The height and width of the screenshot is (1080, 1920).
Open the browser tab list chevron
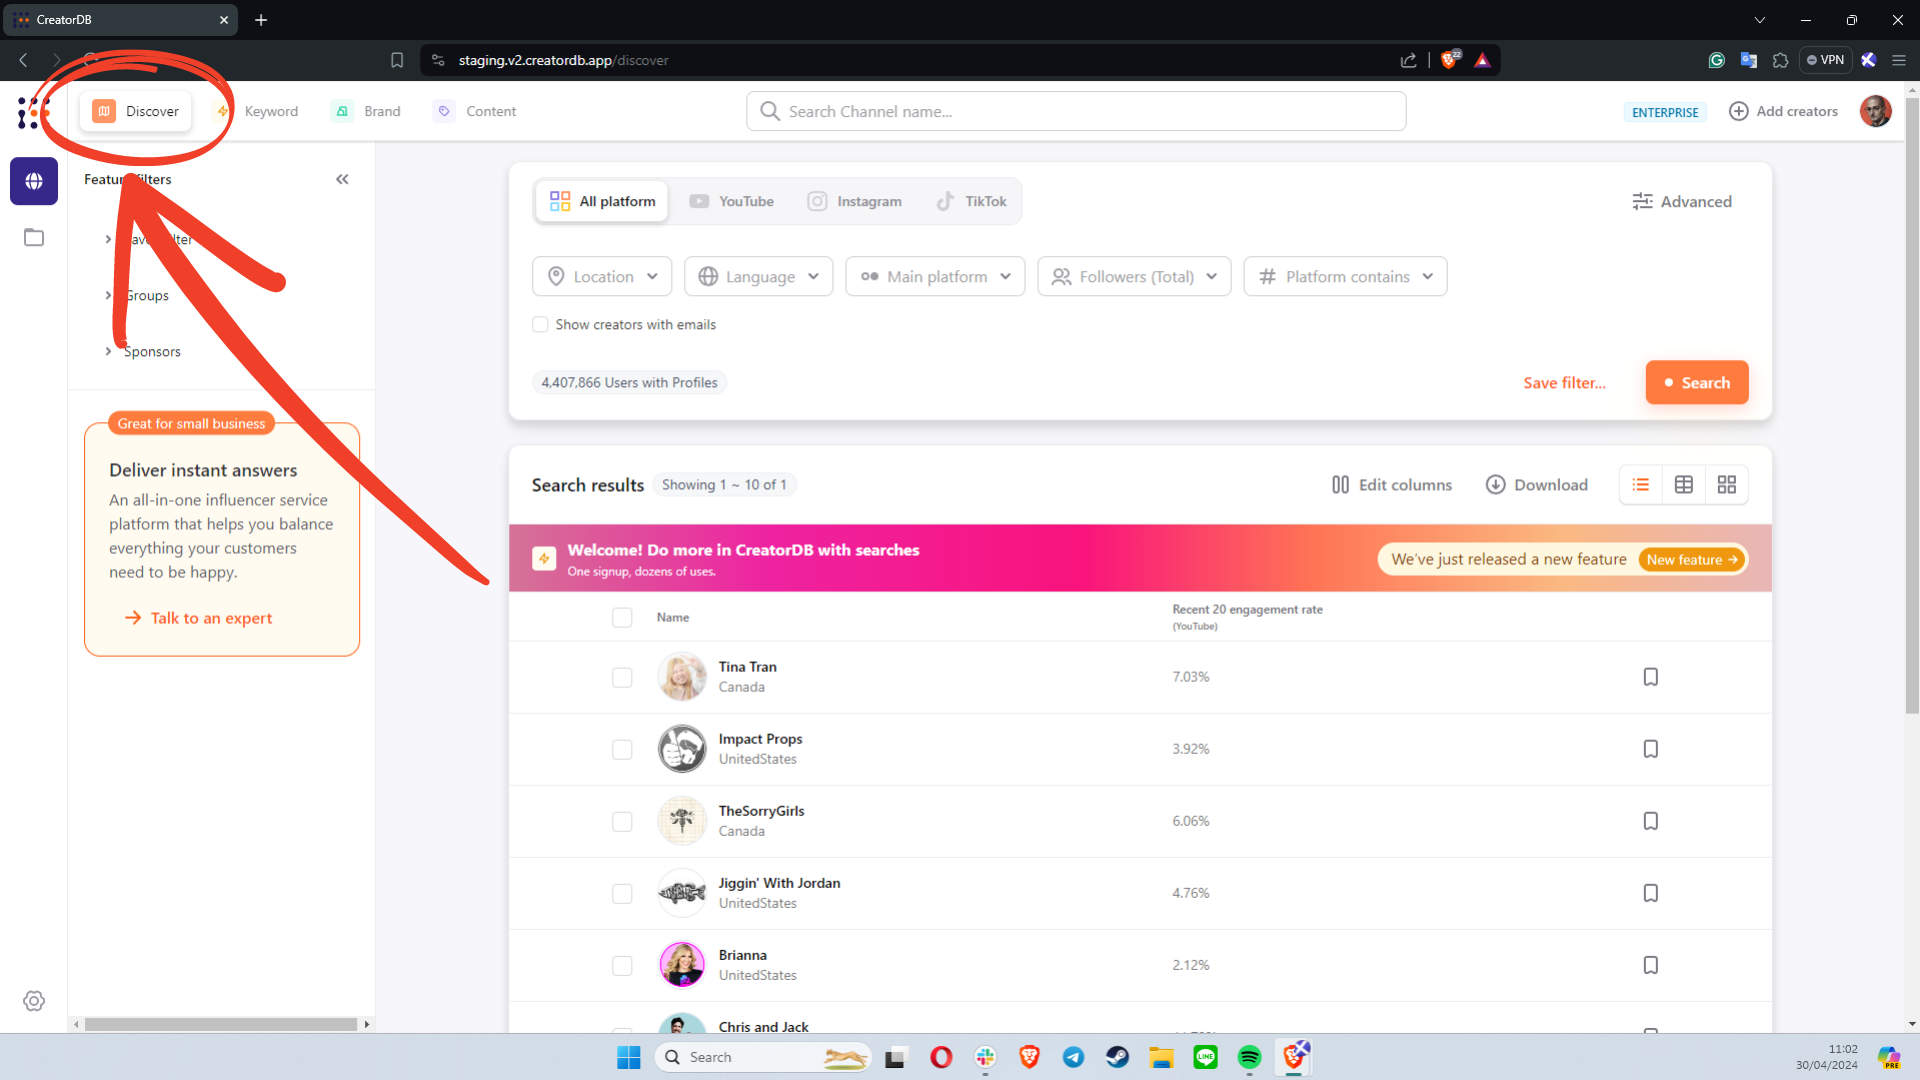pos(1760,20)
